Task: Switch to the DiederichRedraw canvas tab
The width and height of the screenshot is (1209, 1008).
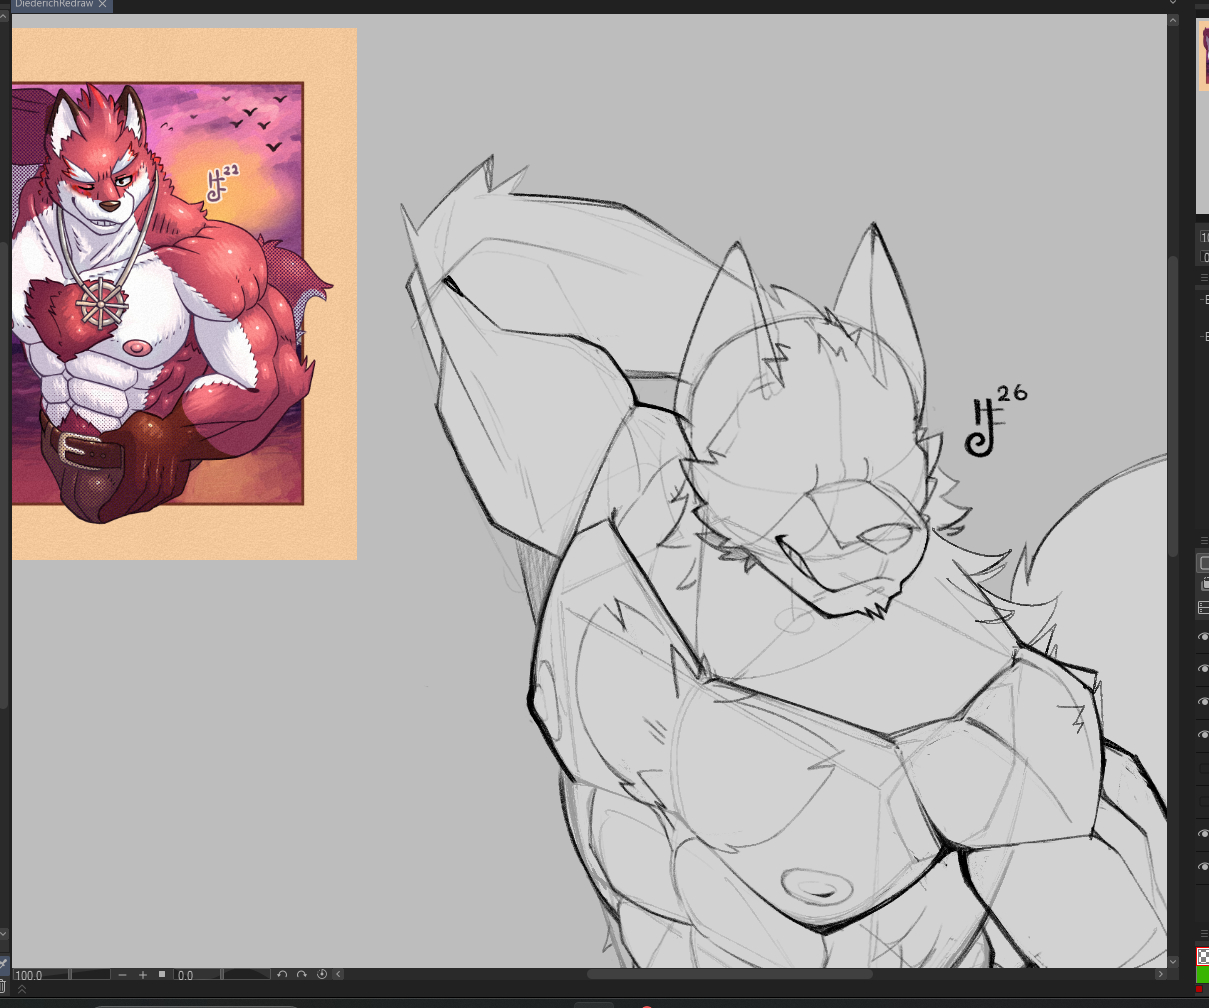Action: tap(52, 5)
